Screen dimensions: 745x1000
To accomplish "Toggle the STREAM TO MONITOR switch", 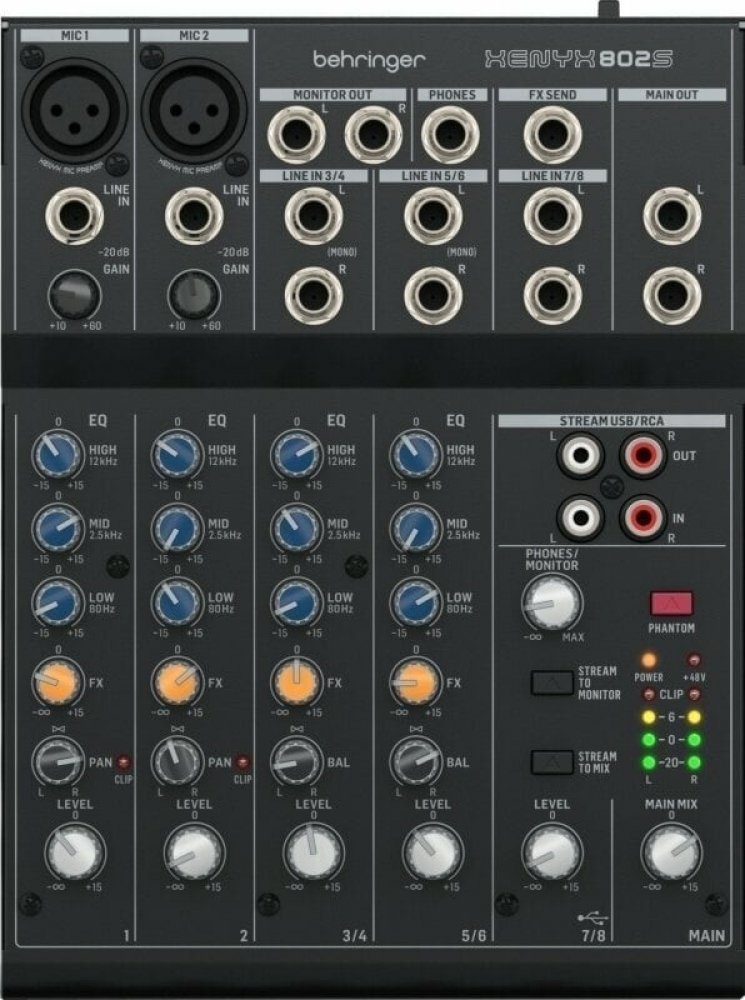I will pyautogui.click(x=551, y=682).
